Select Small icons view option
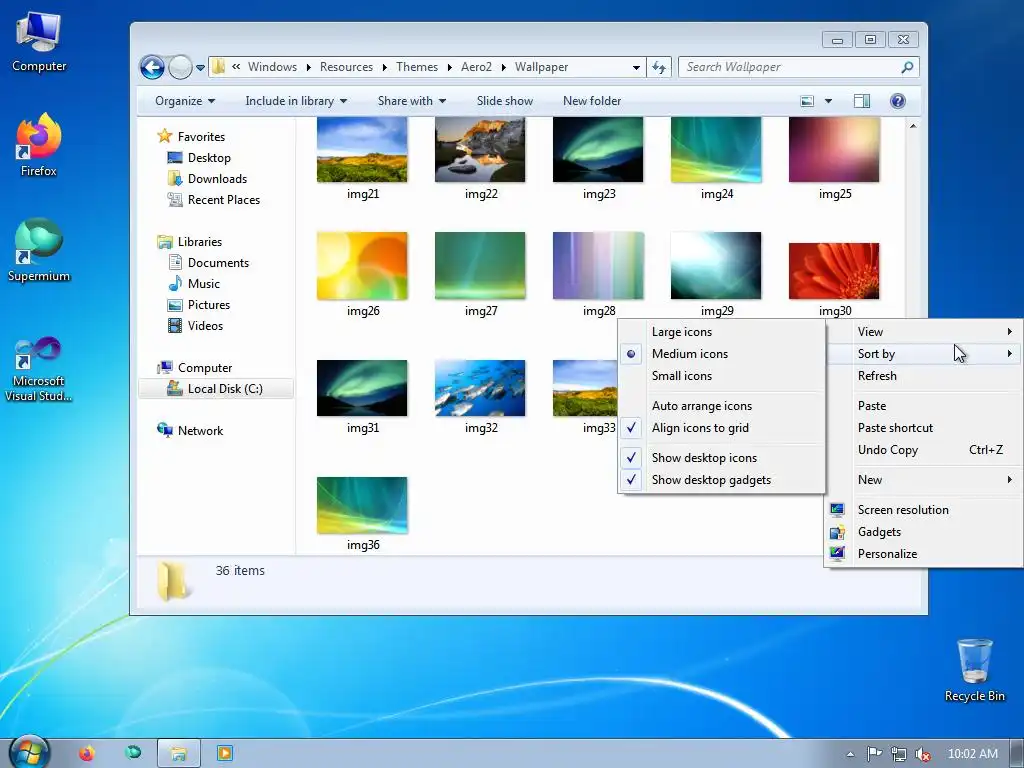Screen dimensions: 1024x768 [x=722, y=376]
